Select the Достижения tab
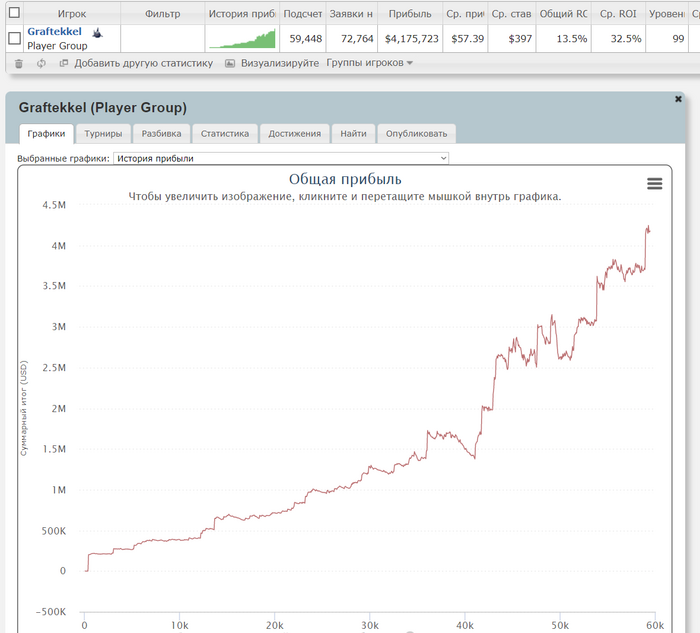This screenshot has width=700, height=633. tap(294, 133)
